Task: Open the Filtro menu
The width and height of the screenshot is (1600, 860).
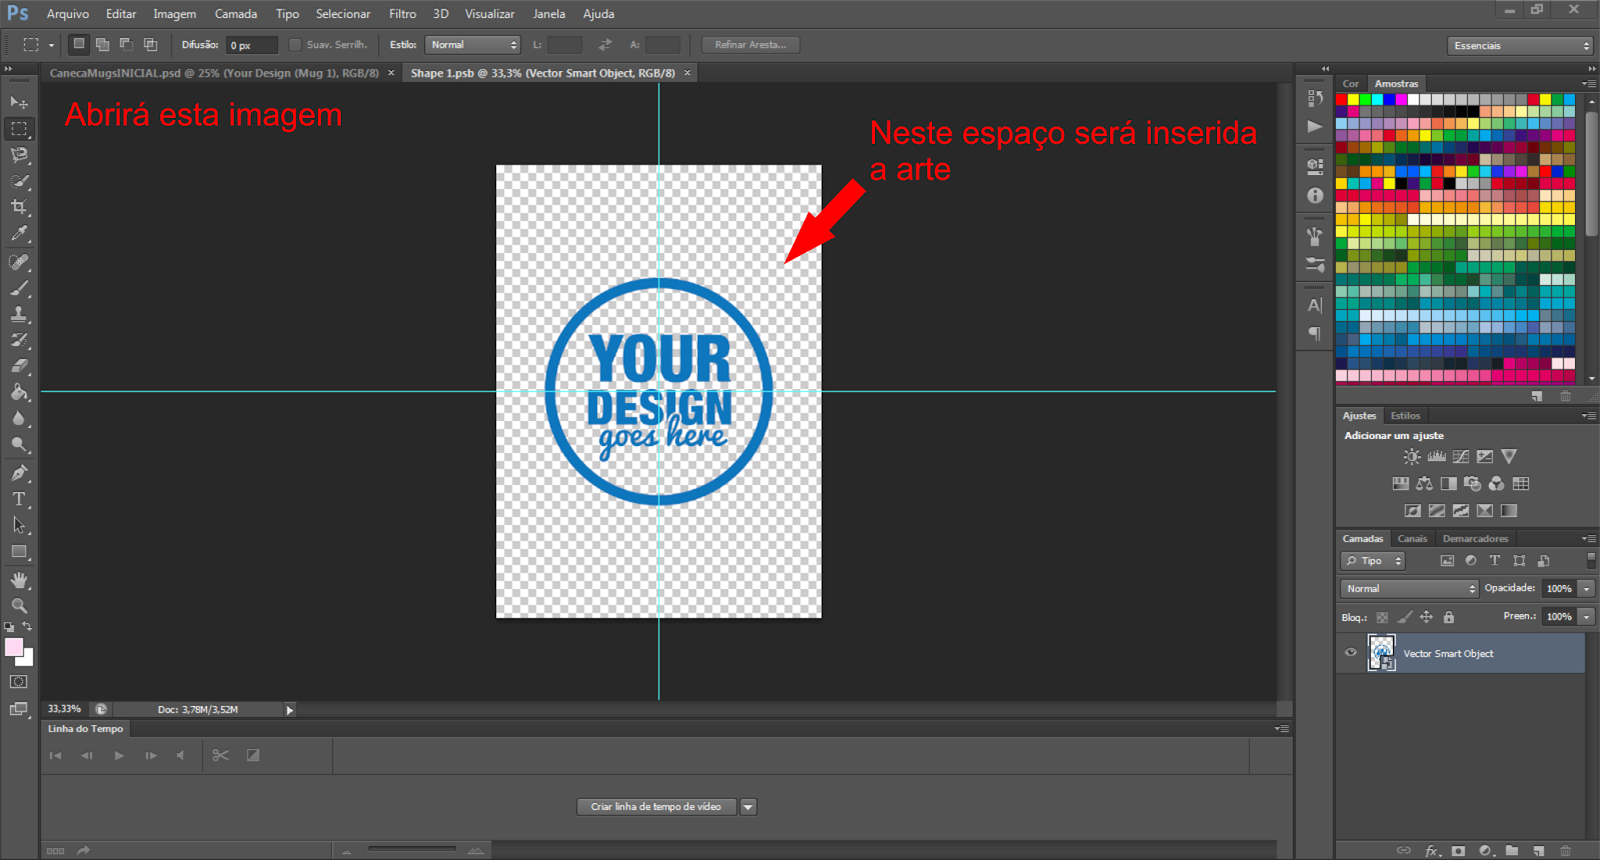Action: click(402, 14)
